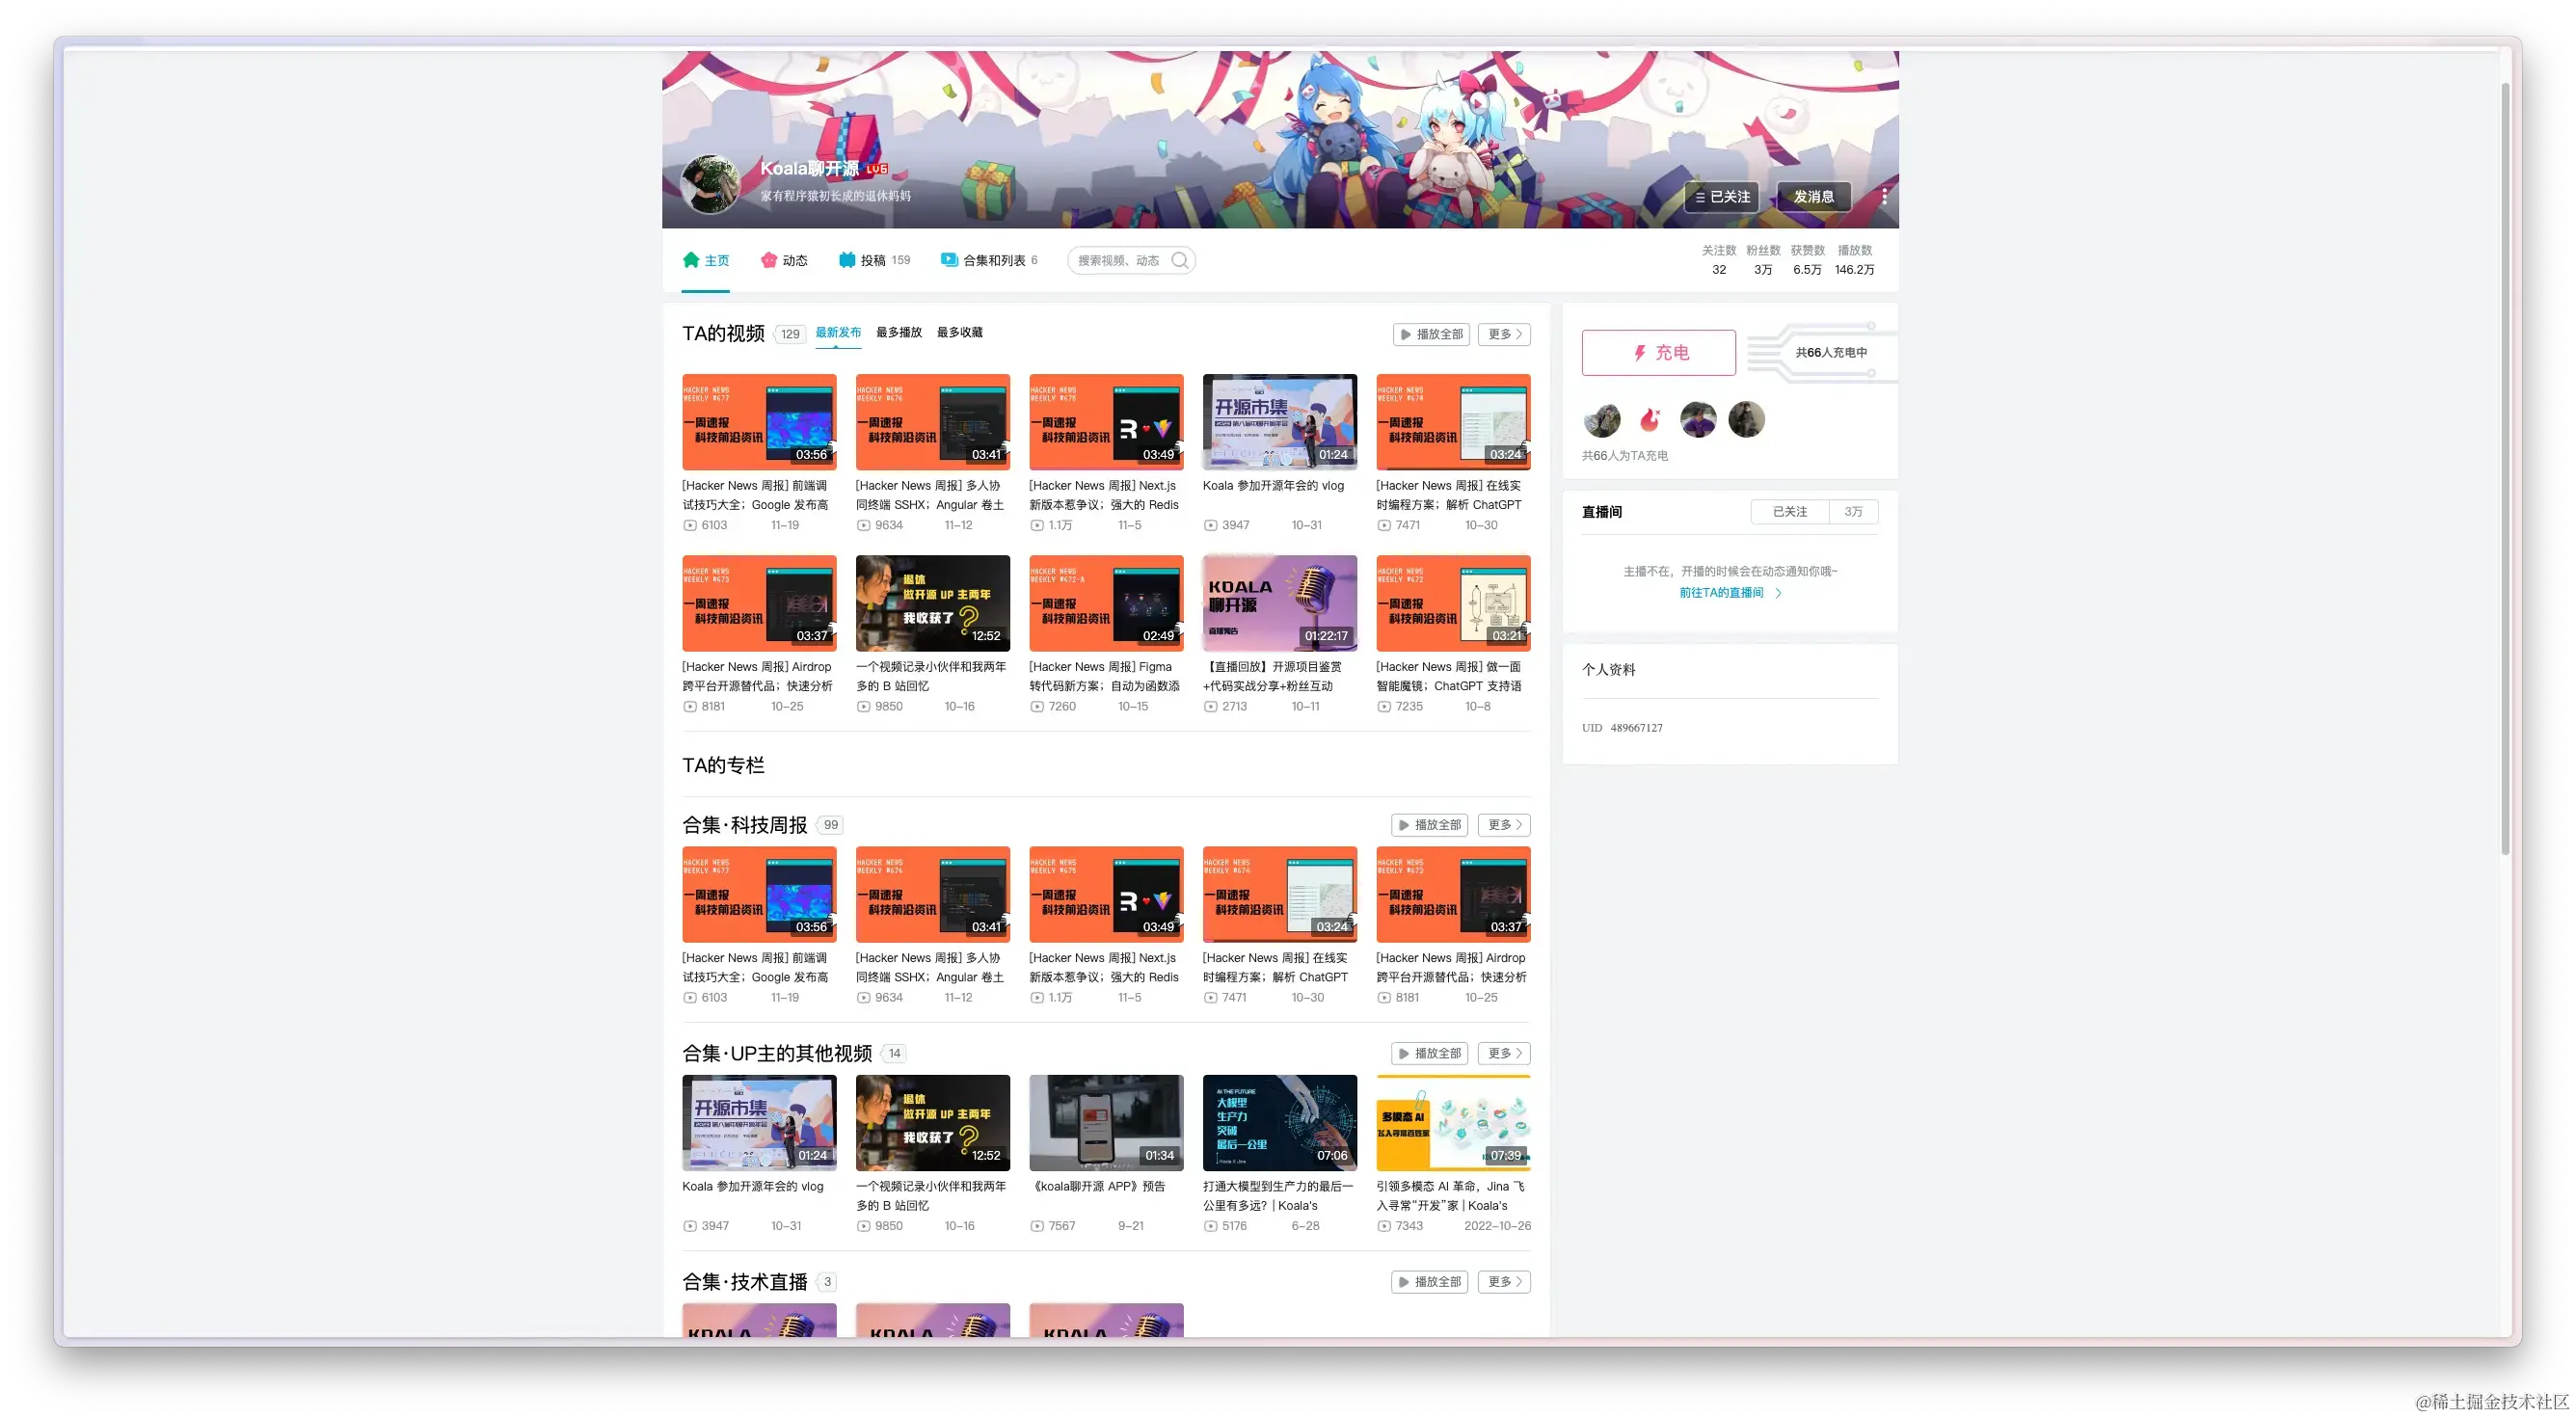Click the red flame supporter avatar

coord(1650,420)
